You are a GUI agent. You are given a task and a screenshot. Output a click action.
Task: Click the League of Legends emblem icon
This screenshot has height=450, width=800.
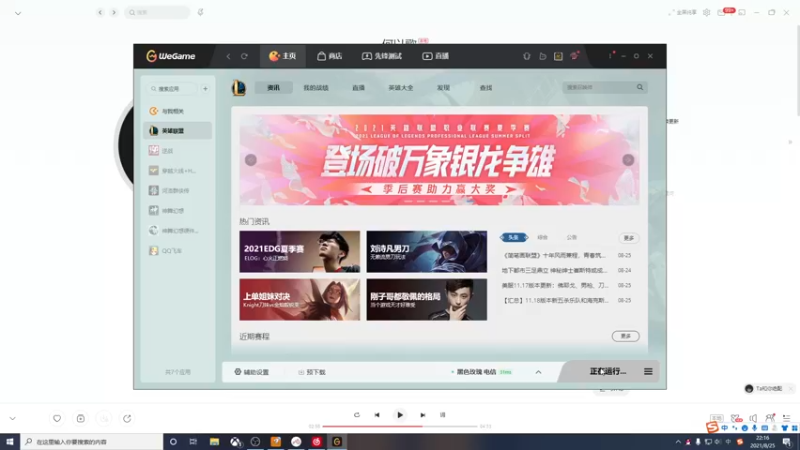pos(239,88)
